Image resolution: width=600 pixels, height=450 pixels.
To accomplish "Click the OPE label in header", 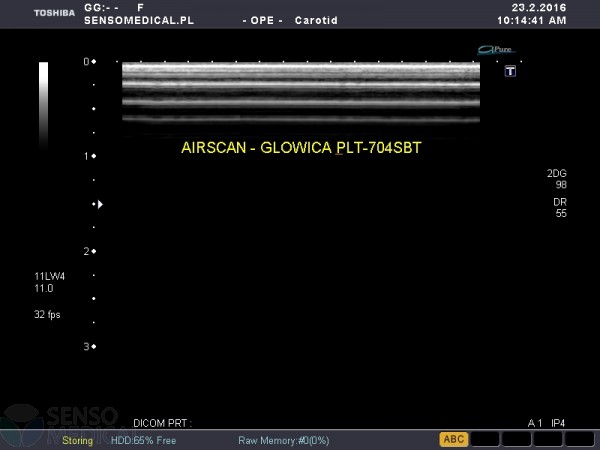I will point(262,20).
